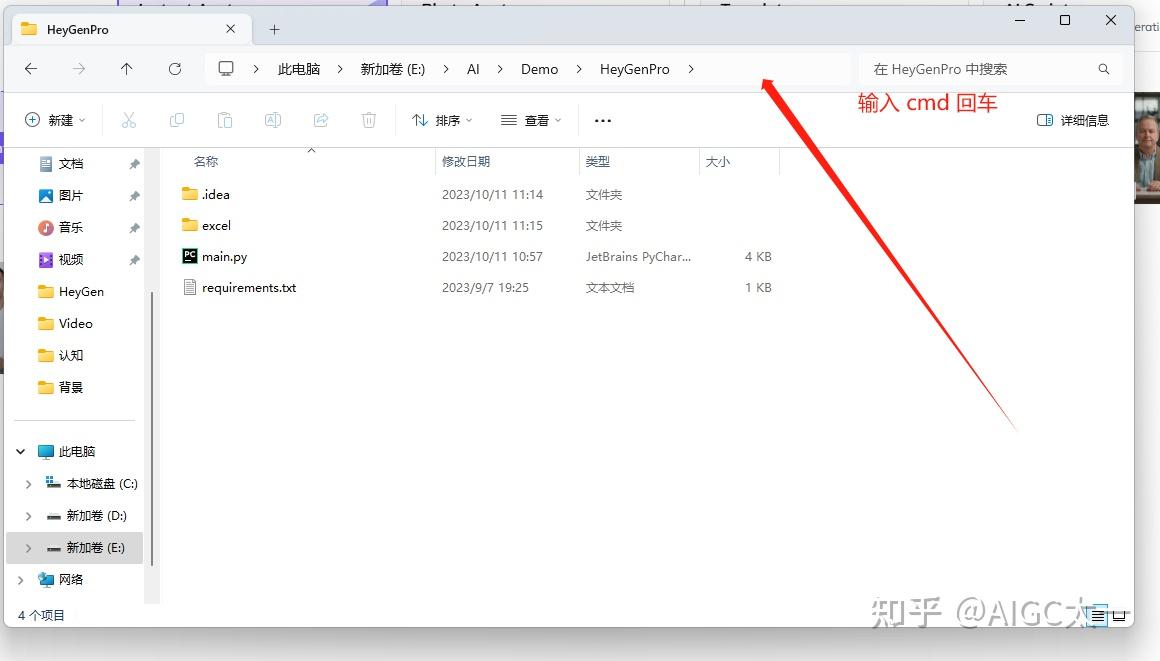Toggle the 详细信息 details pane

(x=1073, y=120)
